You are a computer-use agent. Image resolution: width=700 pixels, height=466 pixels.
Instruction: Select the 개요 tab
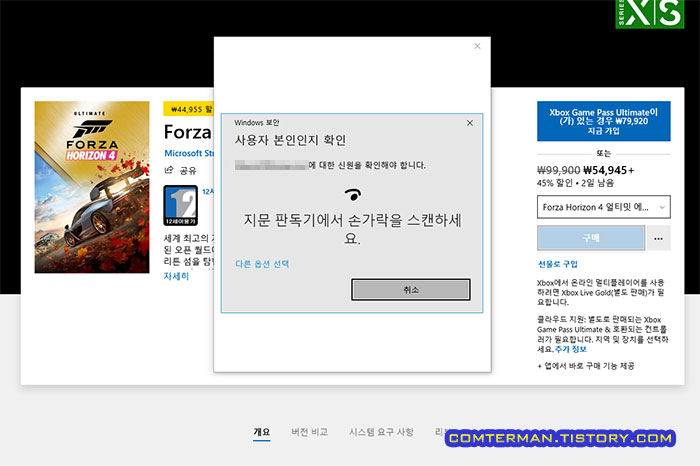tap(262, 432)
